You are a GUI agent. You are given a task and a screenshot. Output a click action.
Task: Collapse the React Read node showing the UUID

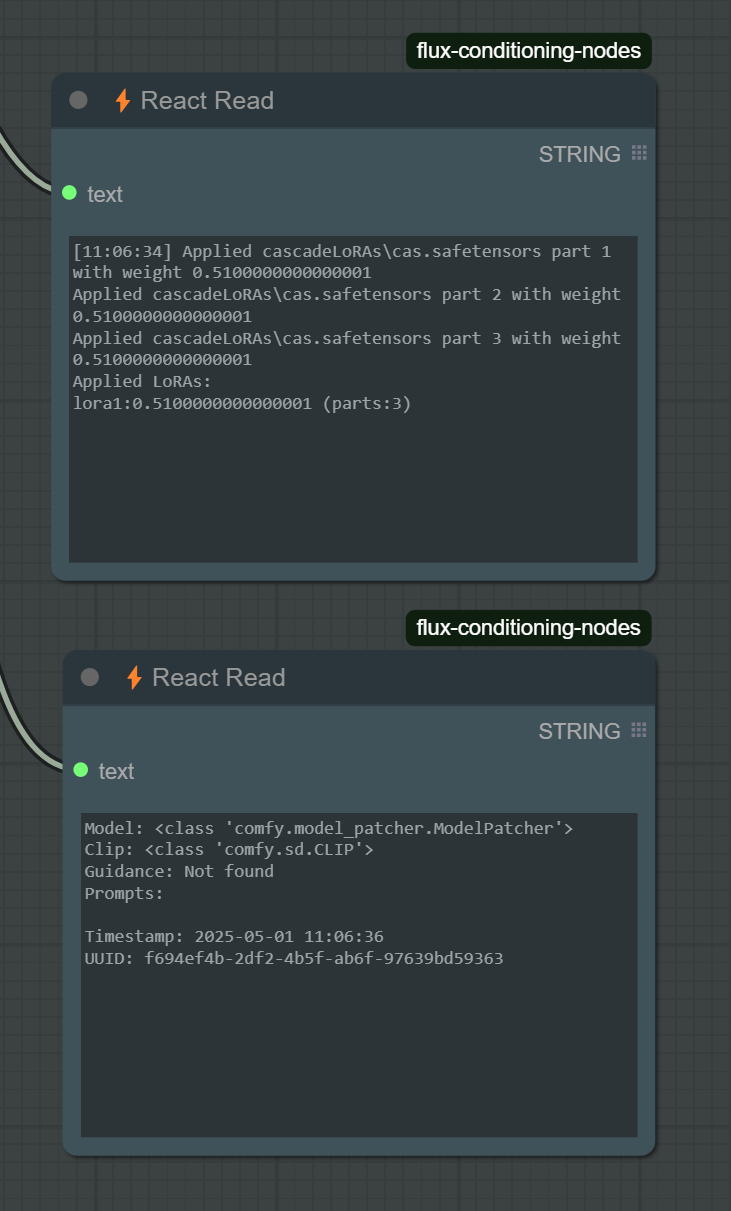(89, 677)
